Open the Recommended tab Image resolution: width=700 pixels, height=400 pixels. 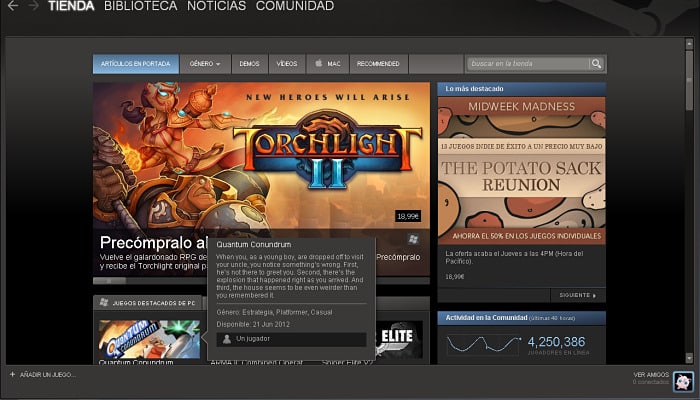tap(378, 64)
